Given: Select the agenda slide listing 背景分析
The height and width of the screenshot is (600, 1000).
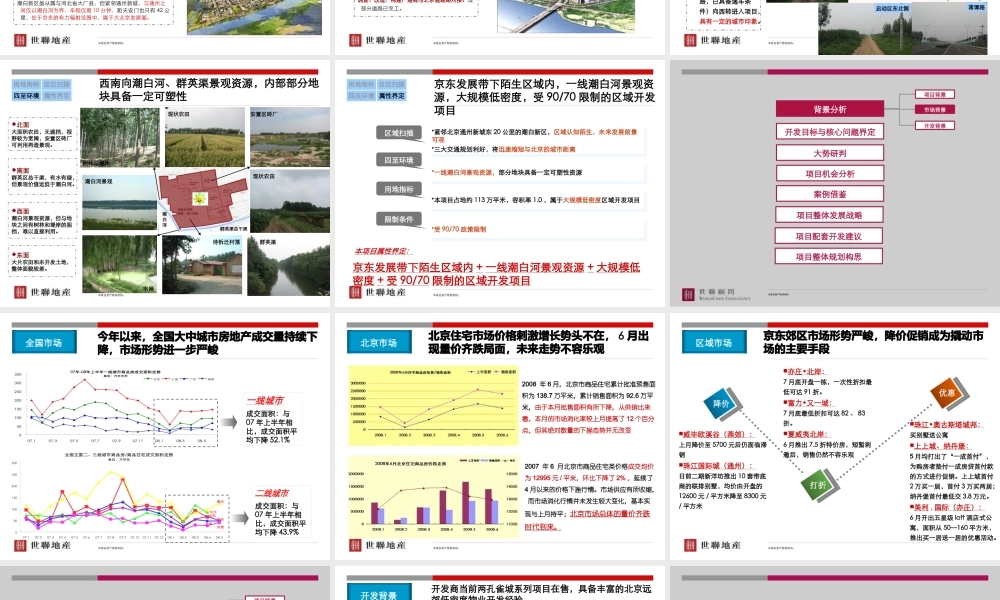Looking at the screenshot, I should tap(835, 184).
